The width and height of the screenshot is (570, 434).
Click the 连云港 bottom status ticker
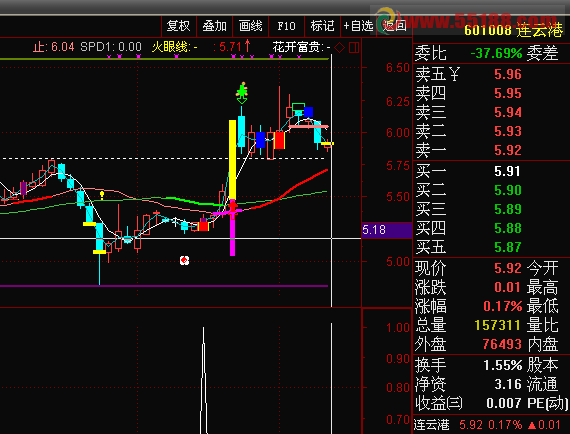[x=431, y=425]
